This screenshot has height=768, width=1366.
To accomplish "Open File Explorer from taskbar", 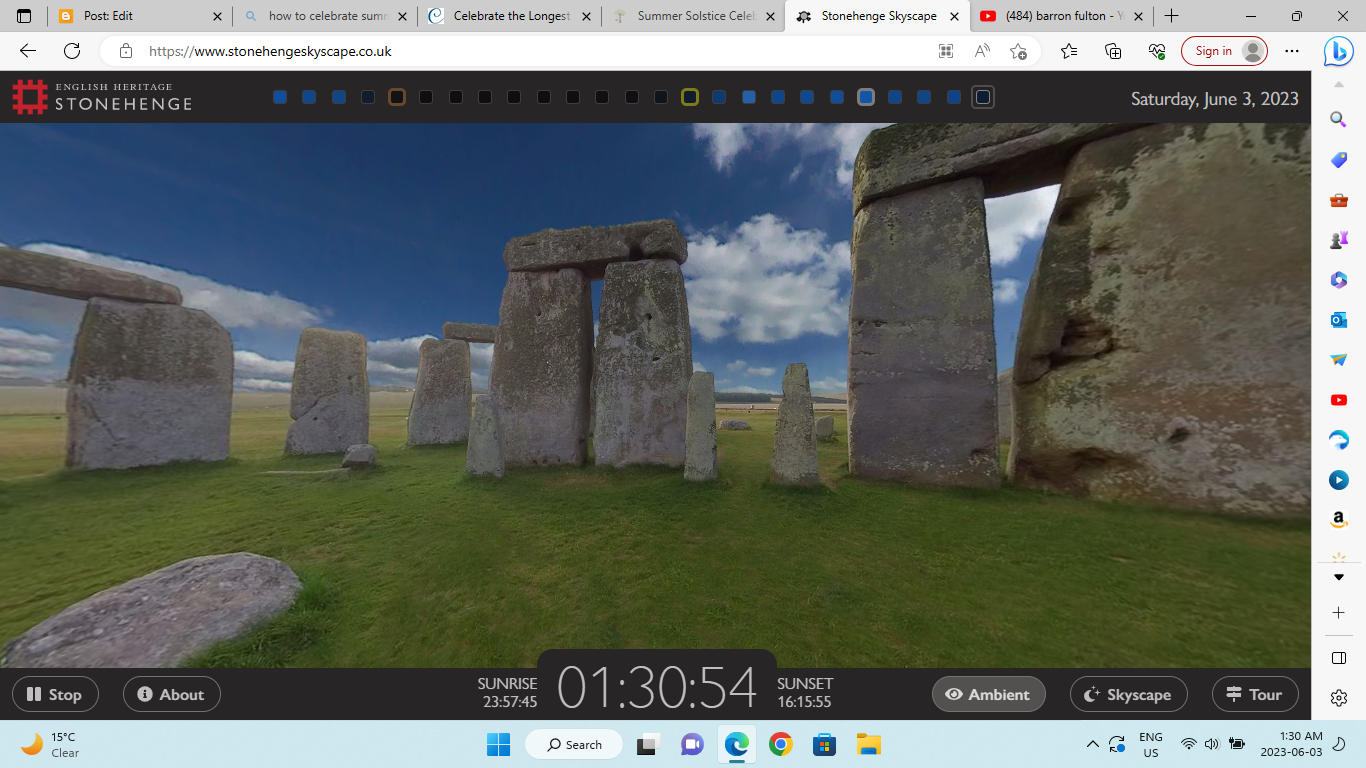I will point(868,744).
